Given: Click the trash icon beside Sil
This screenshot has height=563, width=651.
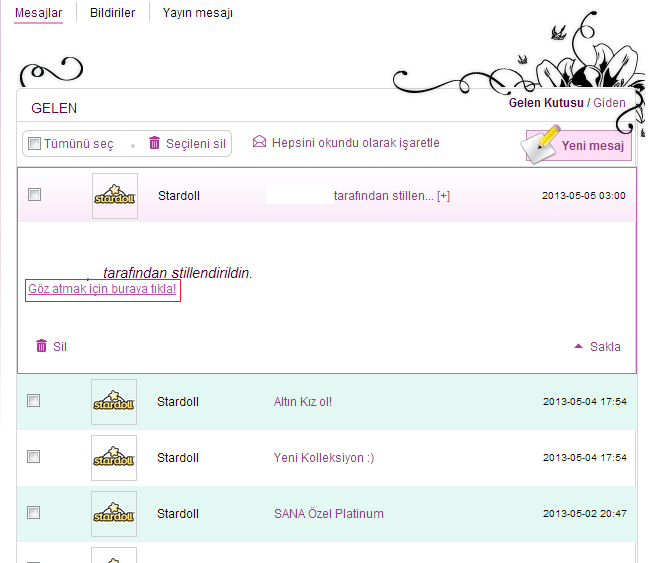Looking at the screenshot, I should coord(41,345).
